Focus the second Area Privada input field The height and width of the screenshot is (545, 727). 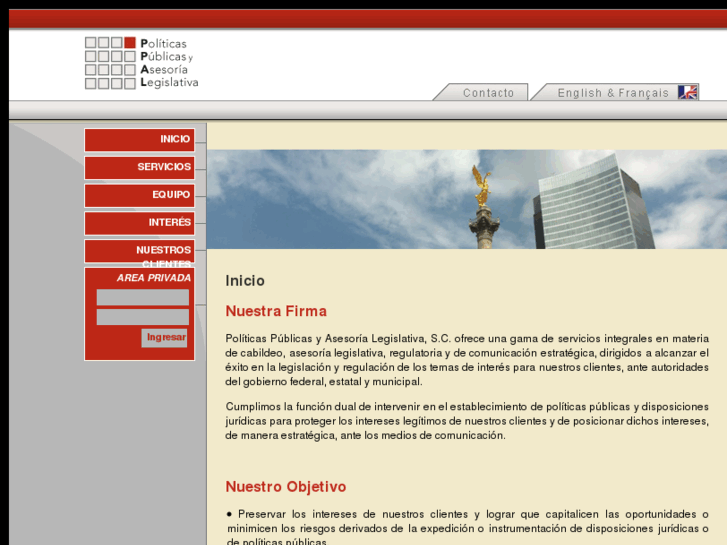point(143,317)
